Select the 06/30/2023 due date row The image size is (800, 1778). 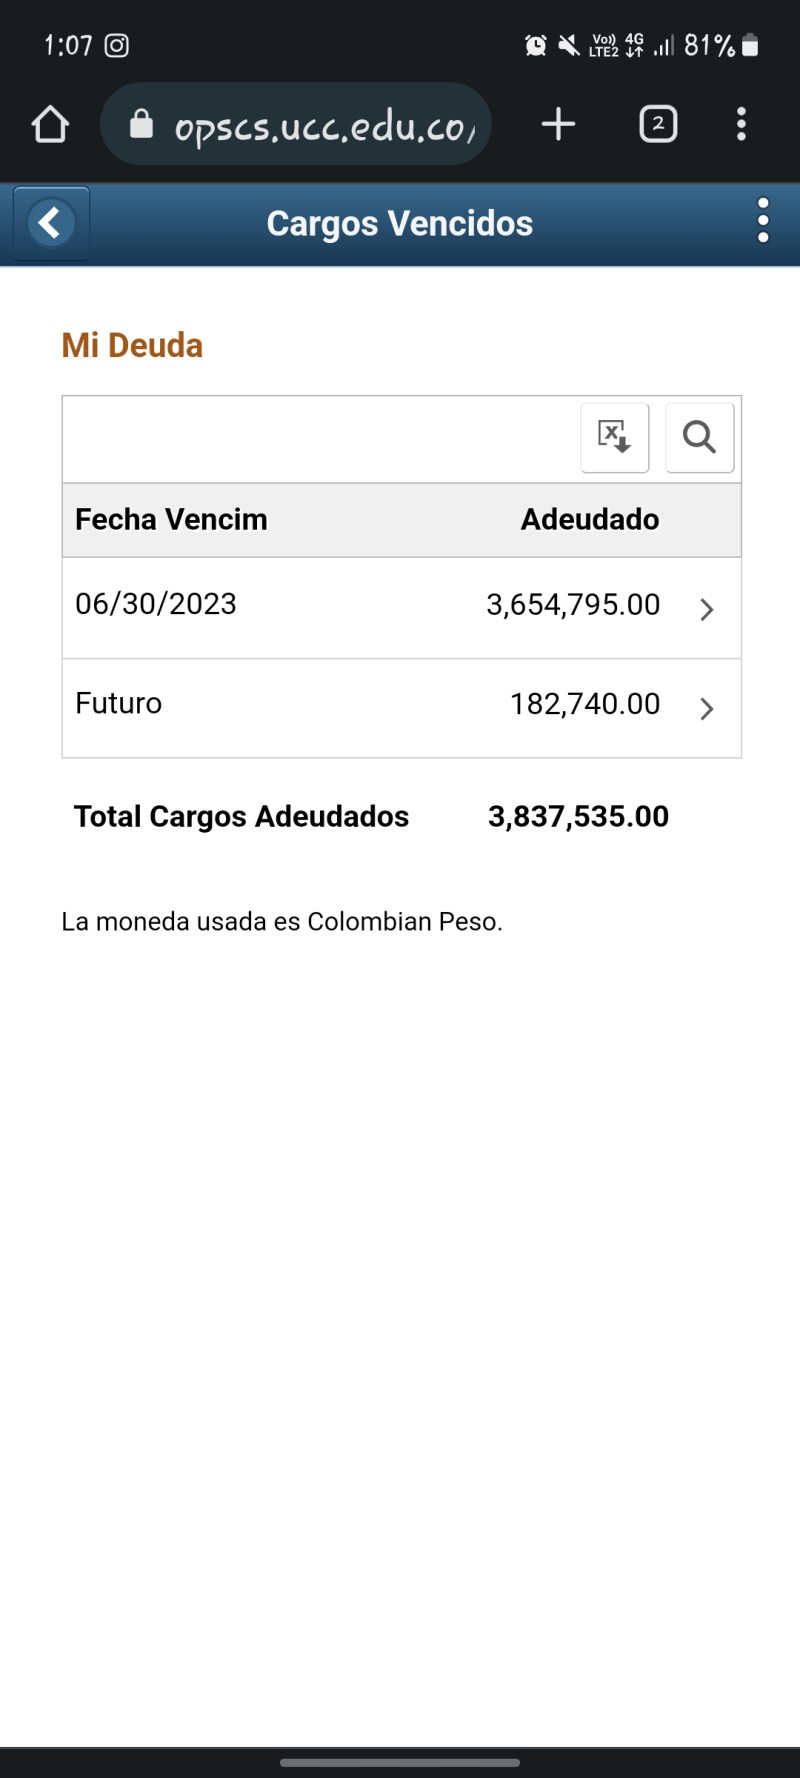(402, 608)
